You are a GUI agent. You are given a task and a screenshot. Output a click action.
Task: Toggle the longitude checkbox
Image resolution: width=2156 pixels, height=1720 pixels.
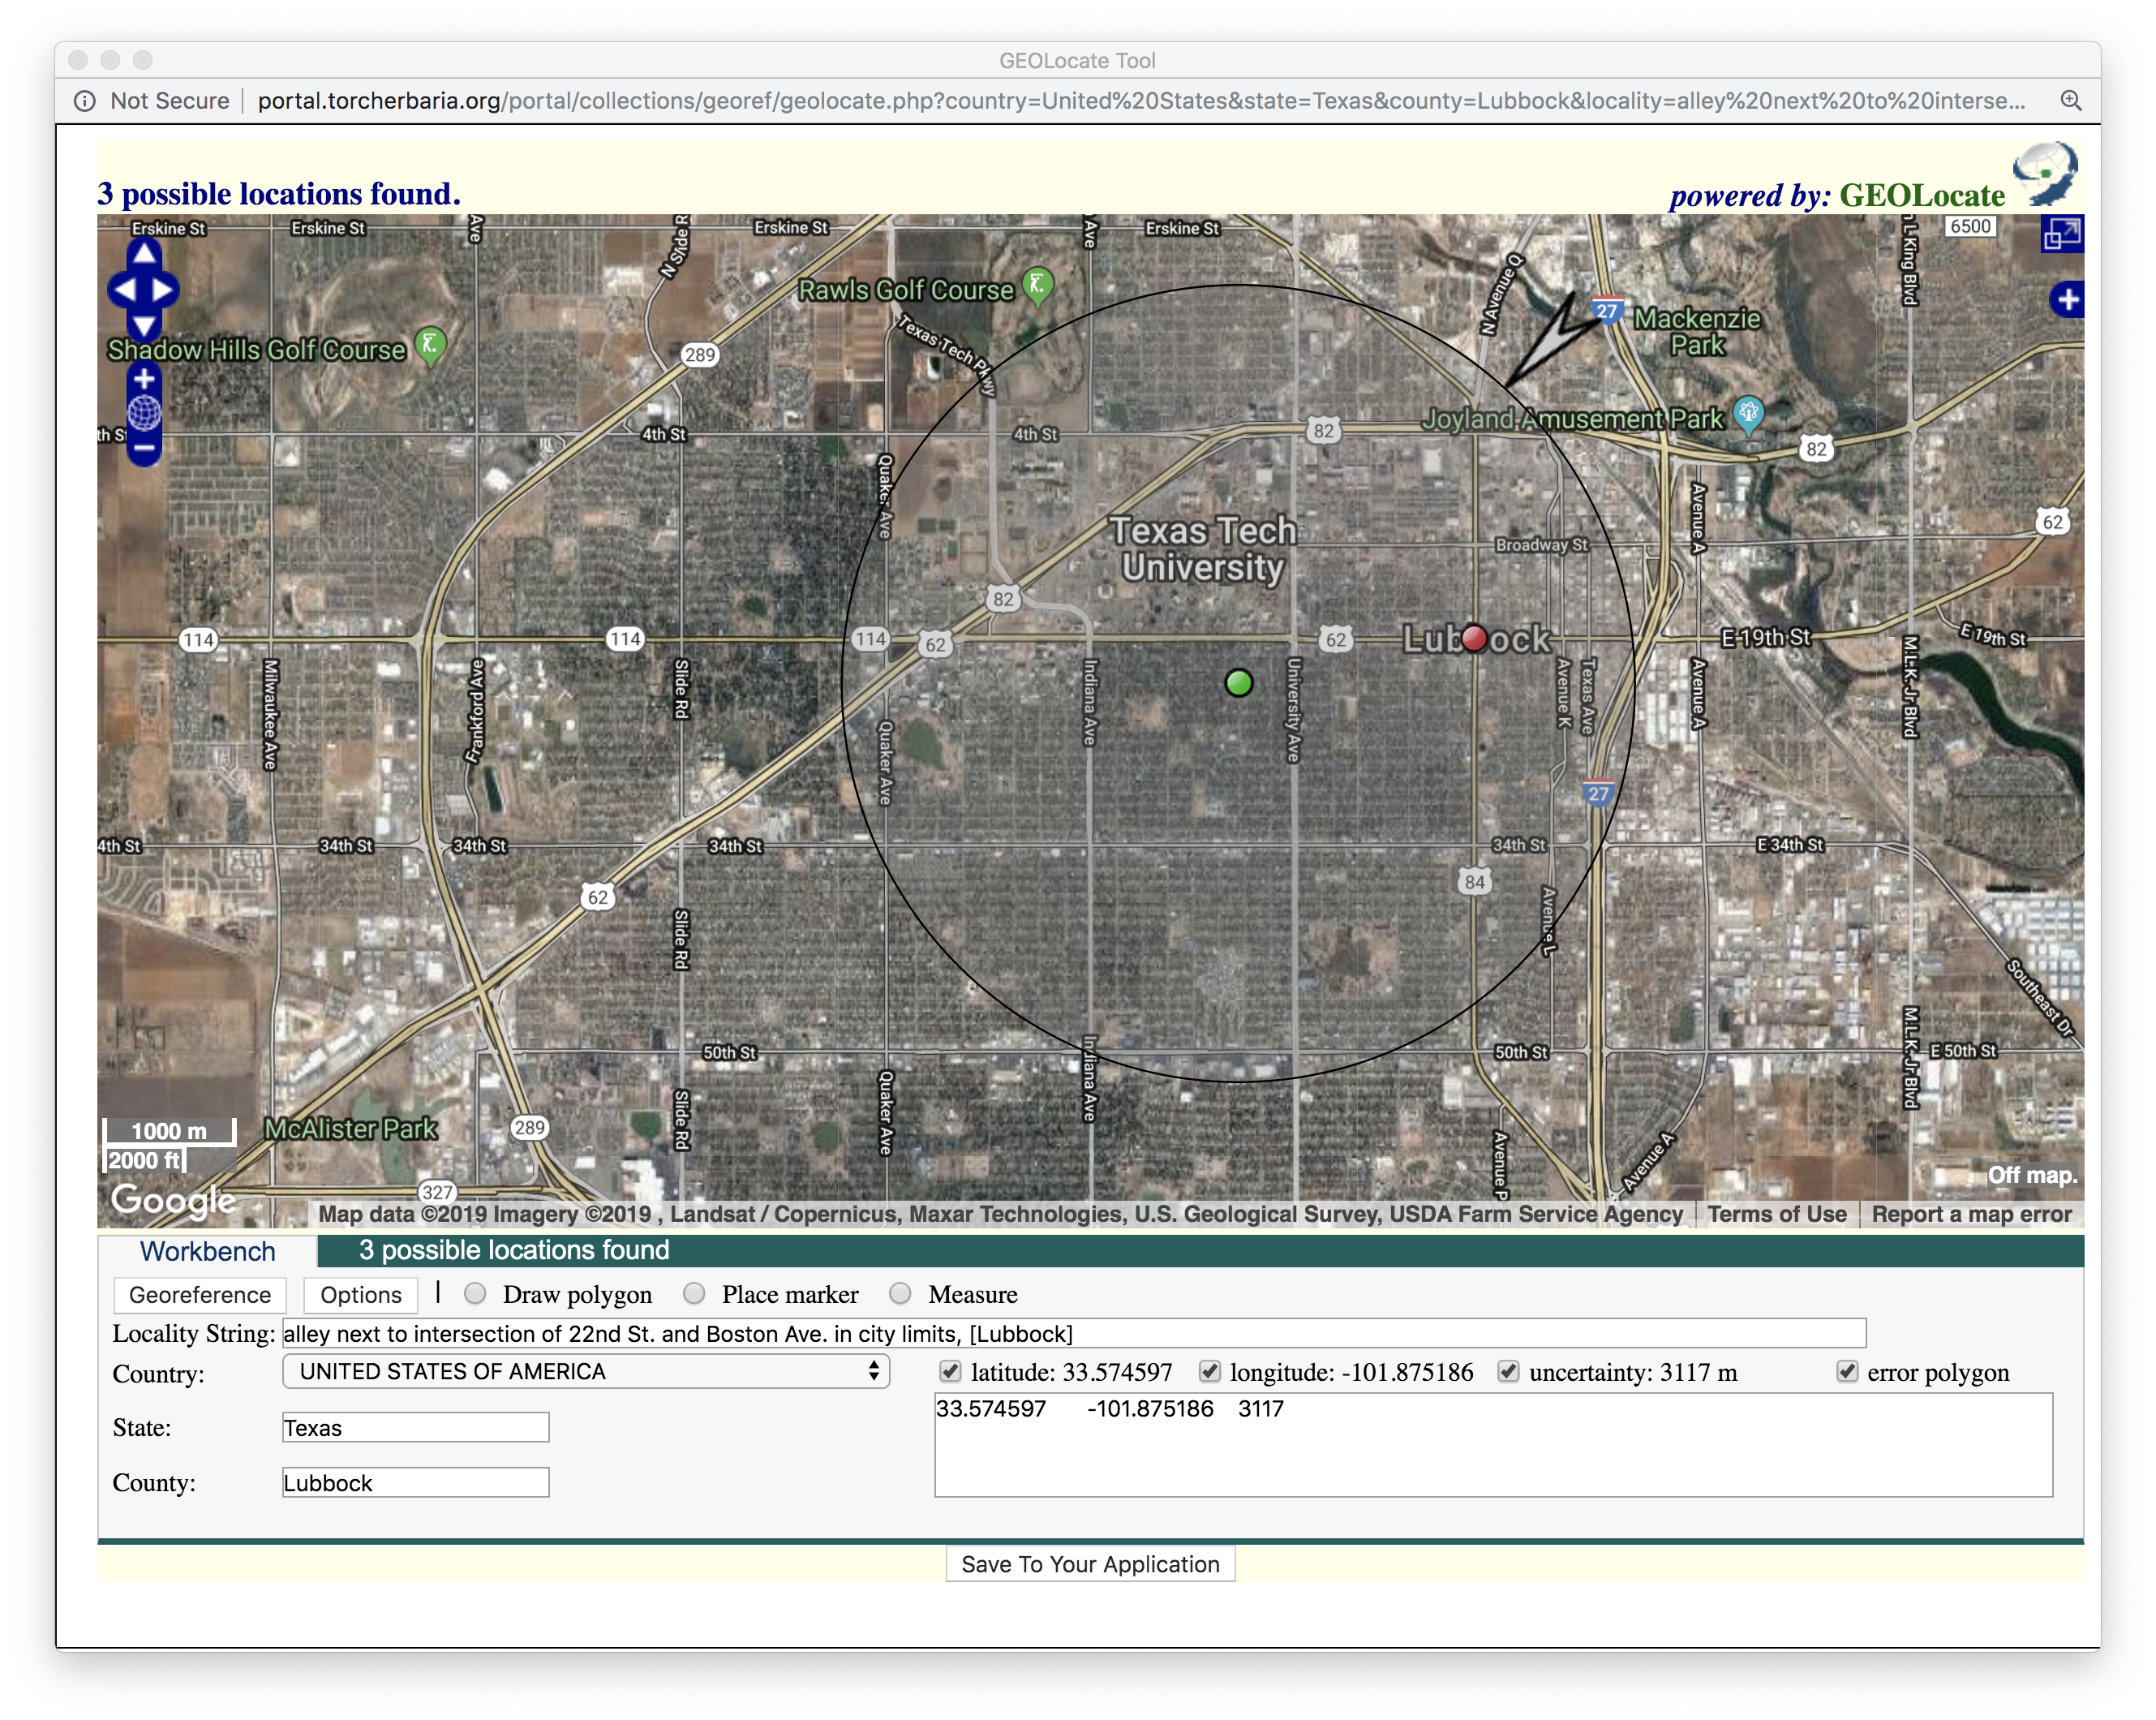tap(1209, 1371)
